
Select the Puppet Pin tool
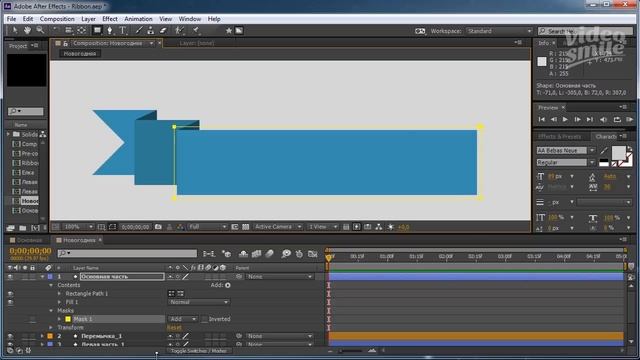point(196,31)
